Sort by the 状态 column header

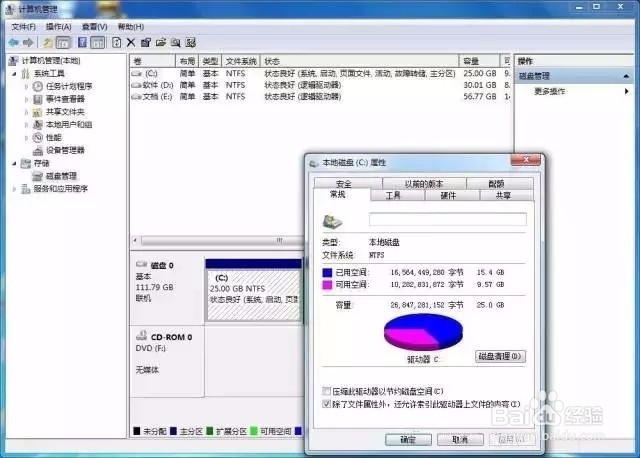coord(360,61)
